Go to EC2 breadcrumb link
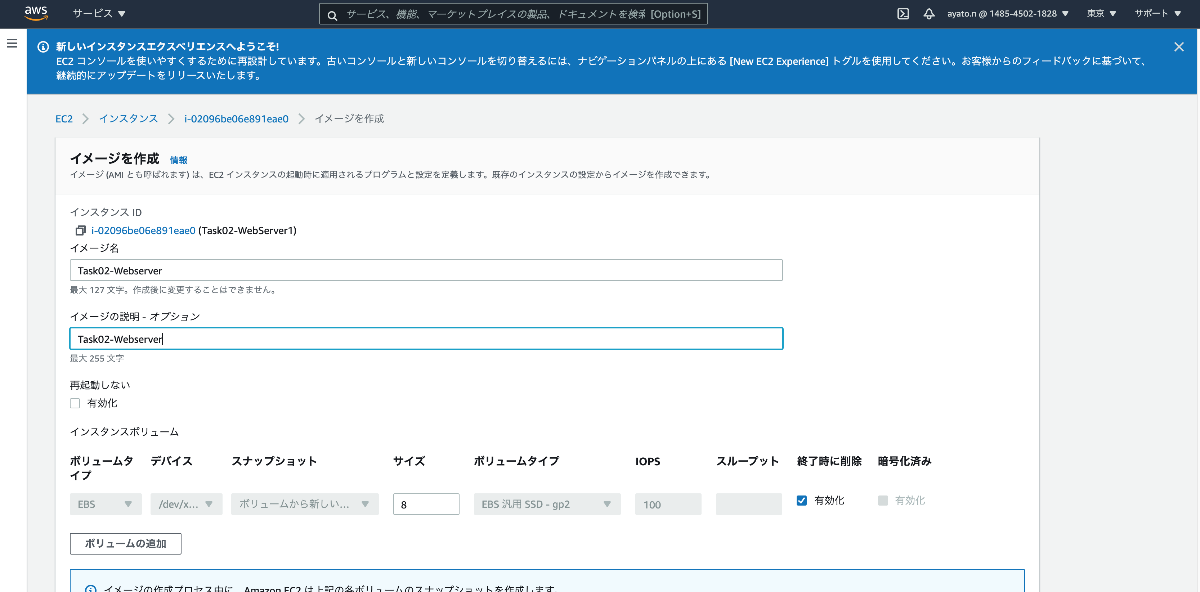The height and width of the screenshot is (592, 1200). [x=64, y=118]
